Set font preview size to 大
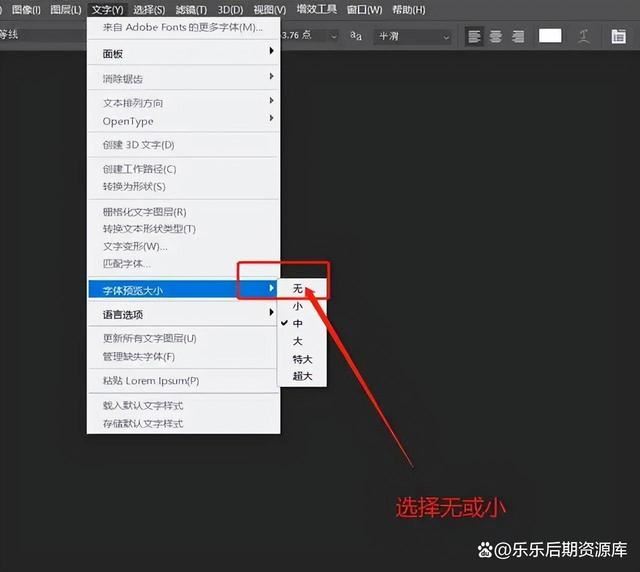The image size is (640, 572). pos(302,341)
